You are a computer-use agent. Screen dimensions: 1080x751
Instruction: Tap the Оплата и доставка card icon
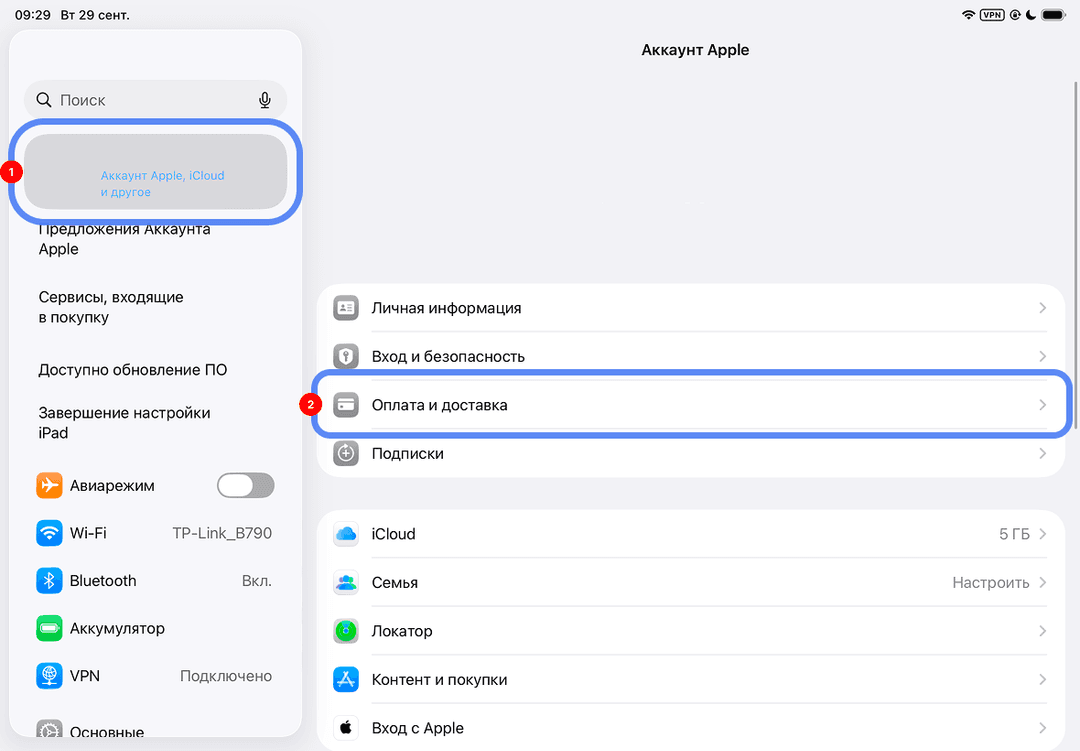[x=346, y=405]
